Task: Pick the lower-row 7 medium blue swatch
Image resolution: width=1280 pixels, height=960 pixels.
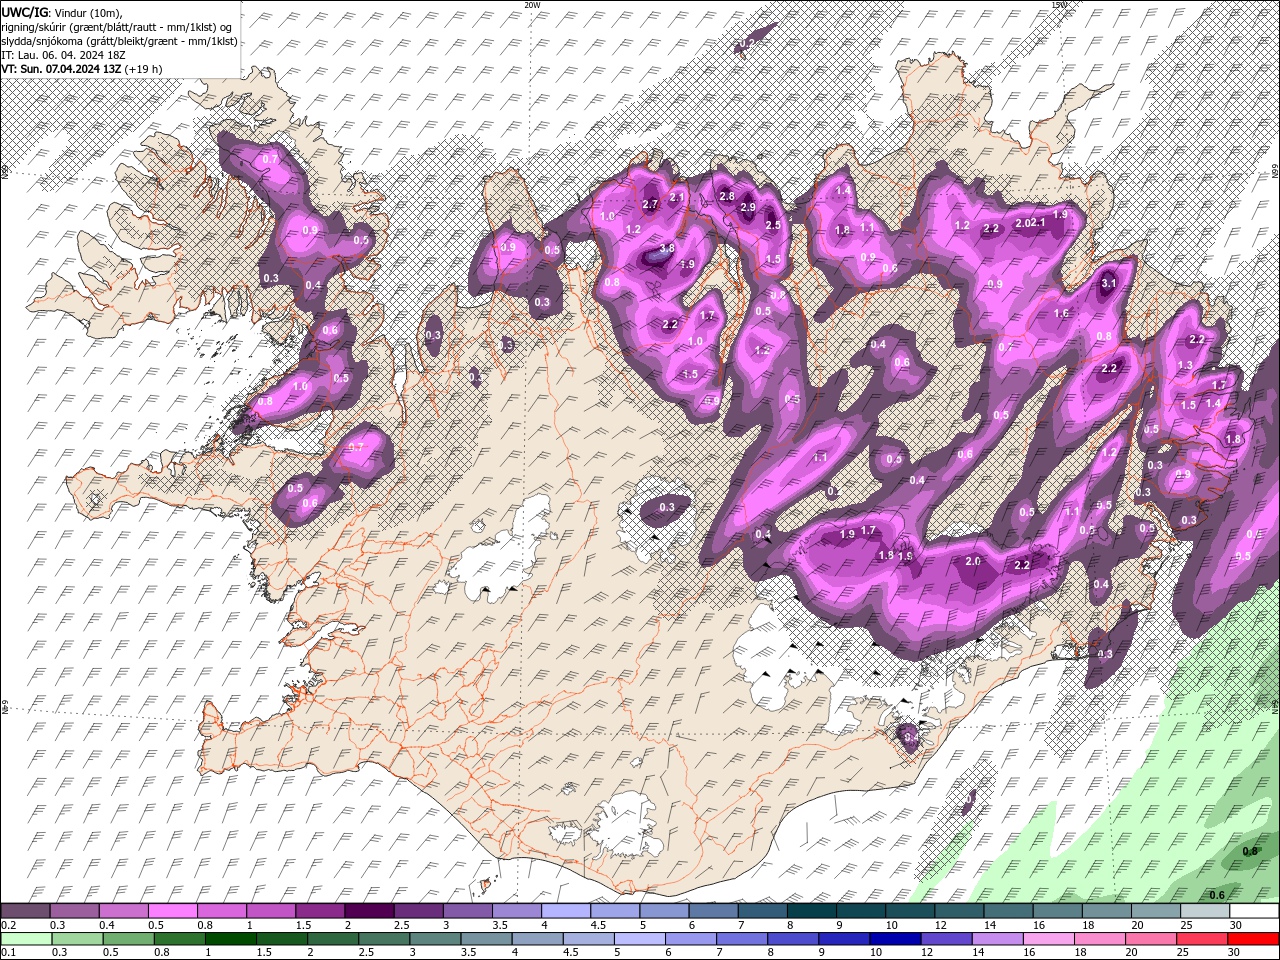Action: [x=742, y=939]
